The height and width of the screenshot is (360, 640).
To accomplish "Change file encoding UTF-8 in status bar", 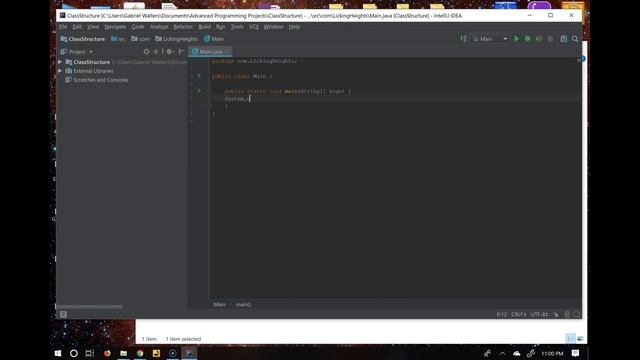I will click(x=539, y=314).
